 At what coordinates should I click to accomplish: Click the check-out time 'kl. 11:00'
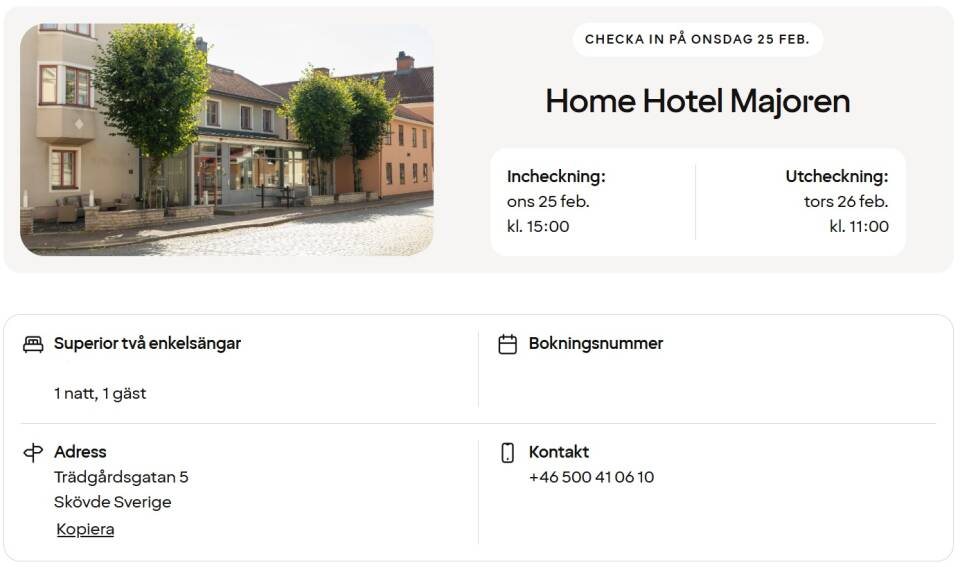(x=858, y=226)
